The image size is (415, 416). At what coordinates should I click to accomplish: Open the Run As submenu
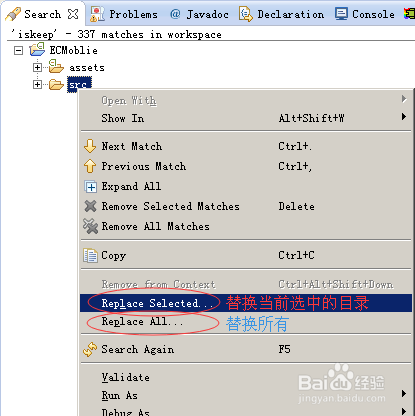(246, 395)
